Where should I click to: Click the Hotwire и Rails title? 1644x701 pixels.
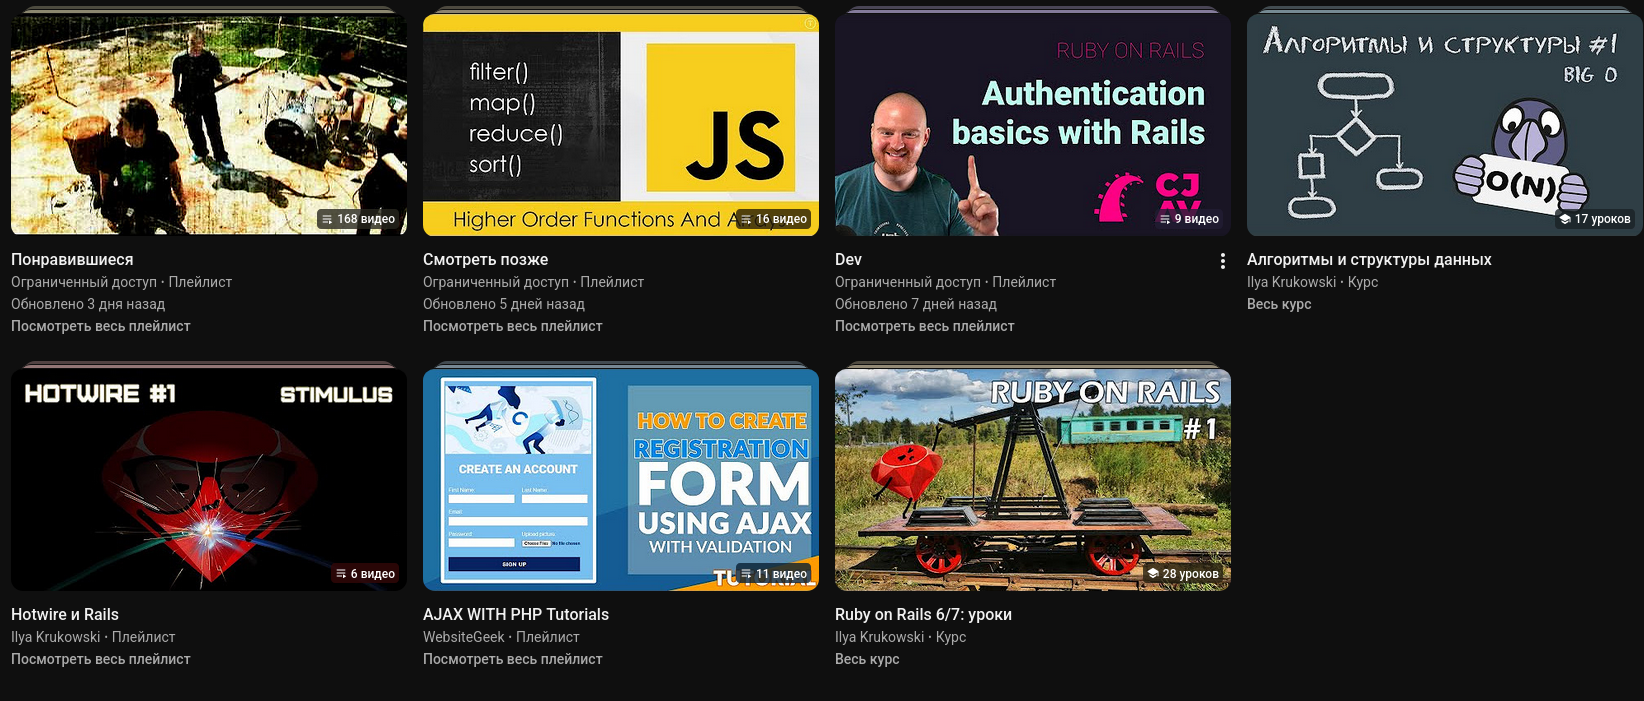coord(65,615)
